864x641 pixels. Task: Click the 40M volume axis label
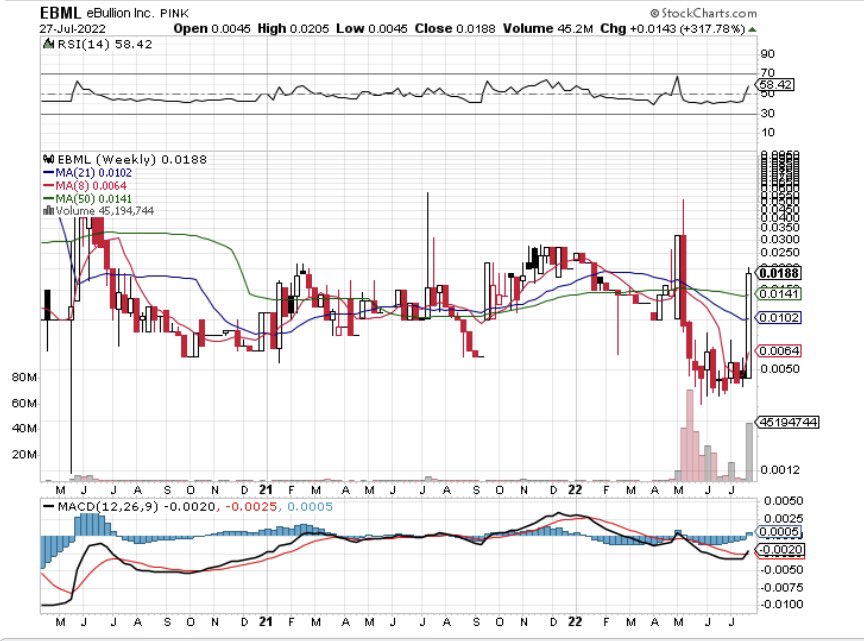[x=24, y=429]
